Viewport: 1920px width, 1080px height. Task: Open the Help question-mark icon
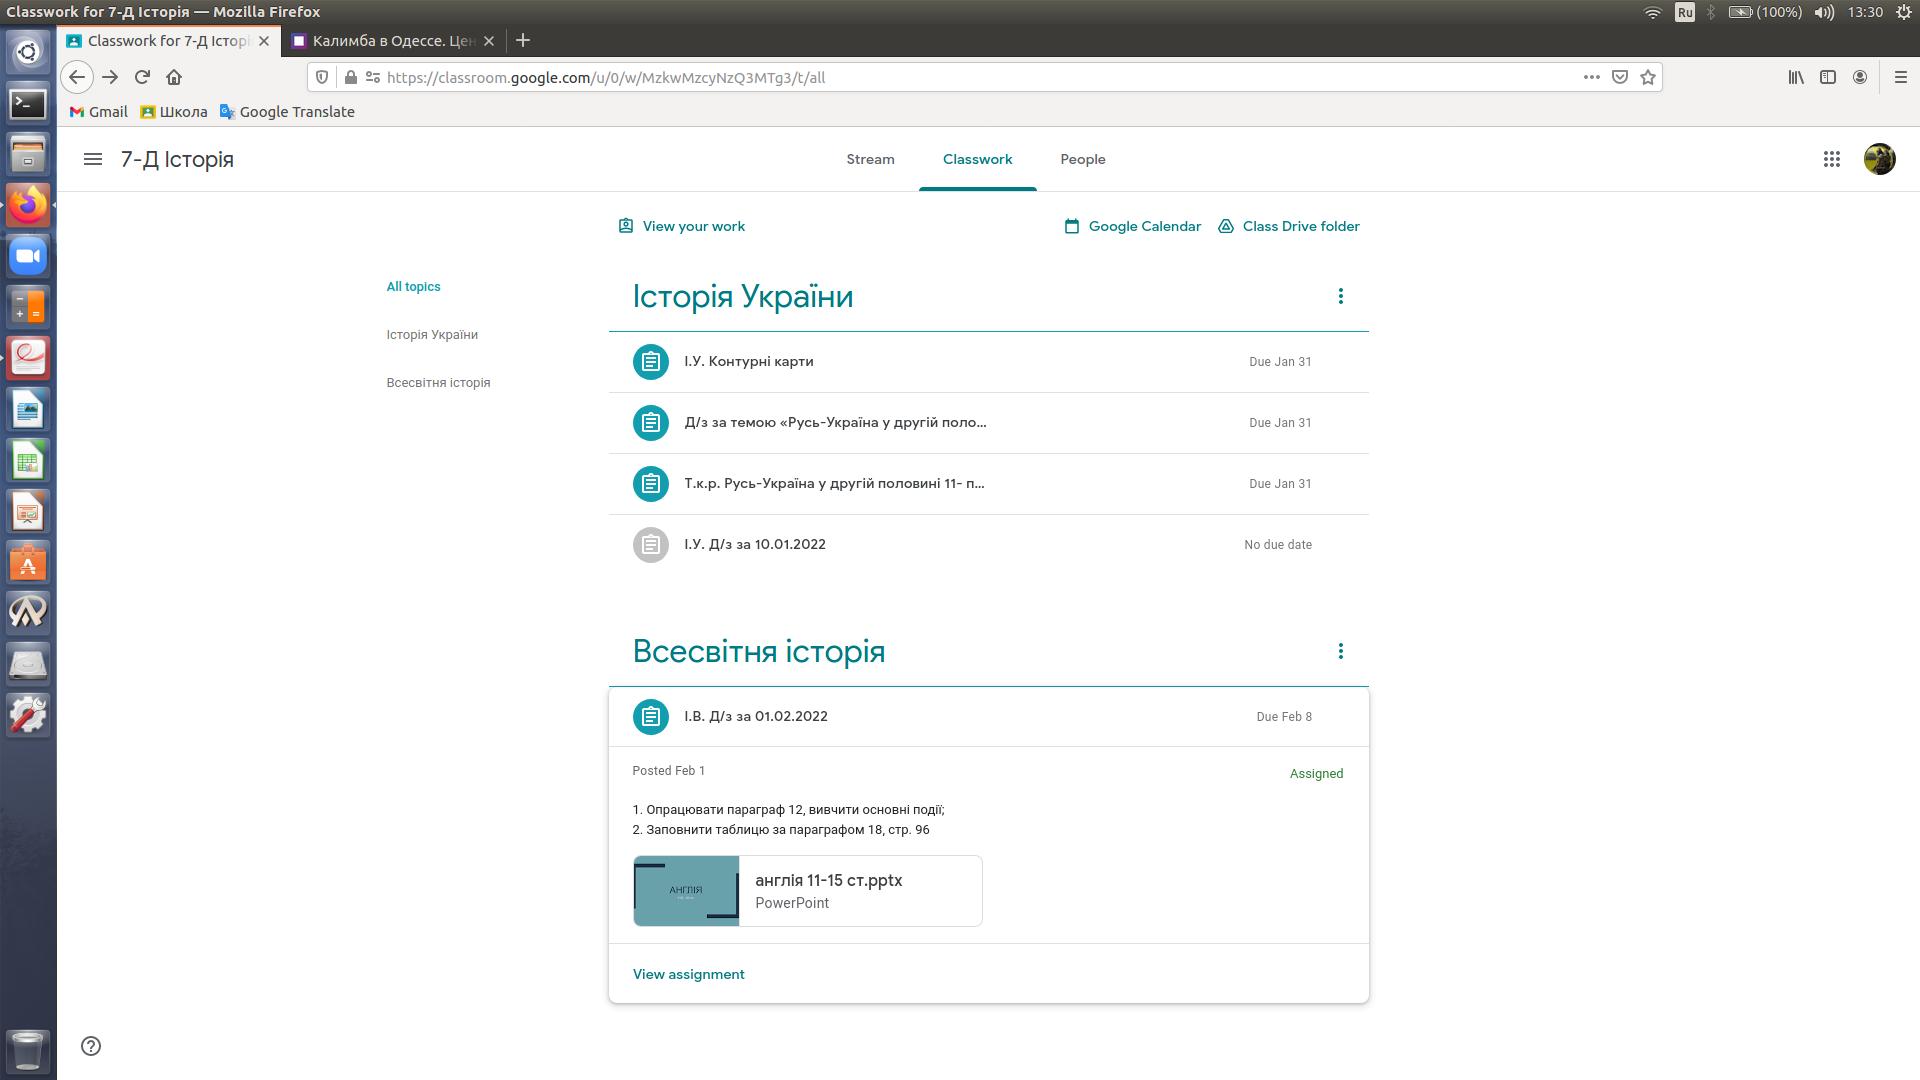[91, 1046]
